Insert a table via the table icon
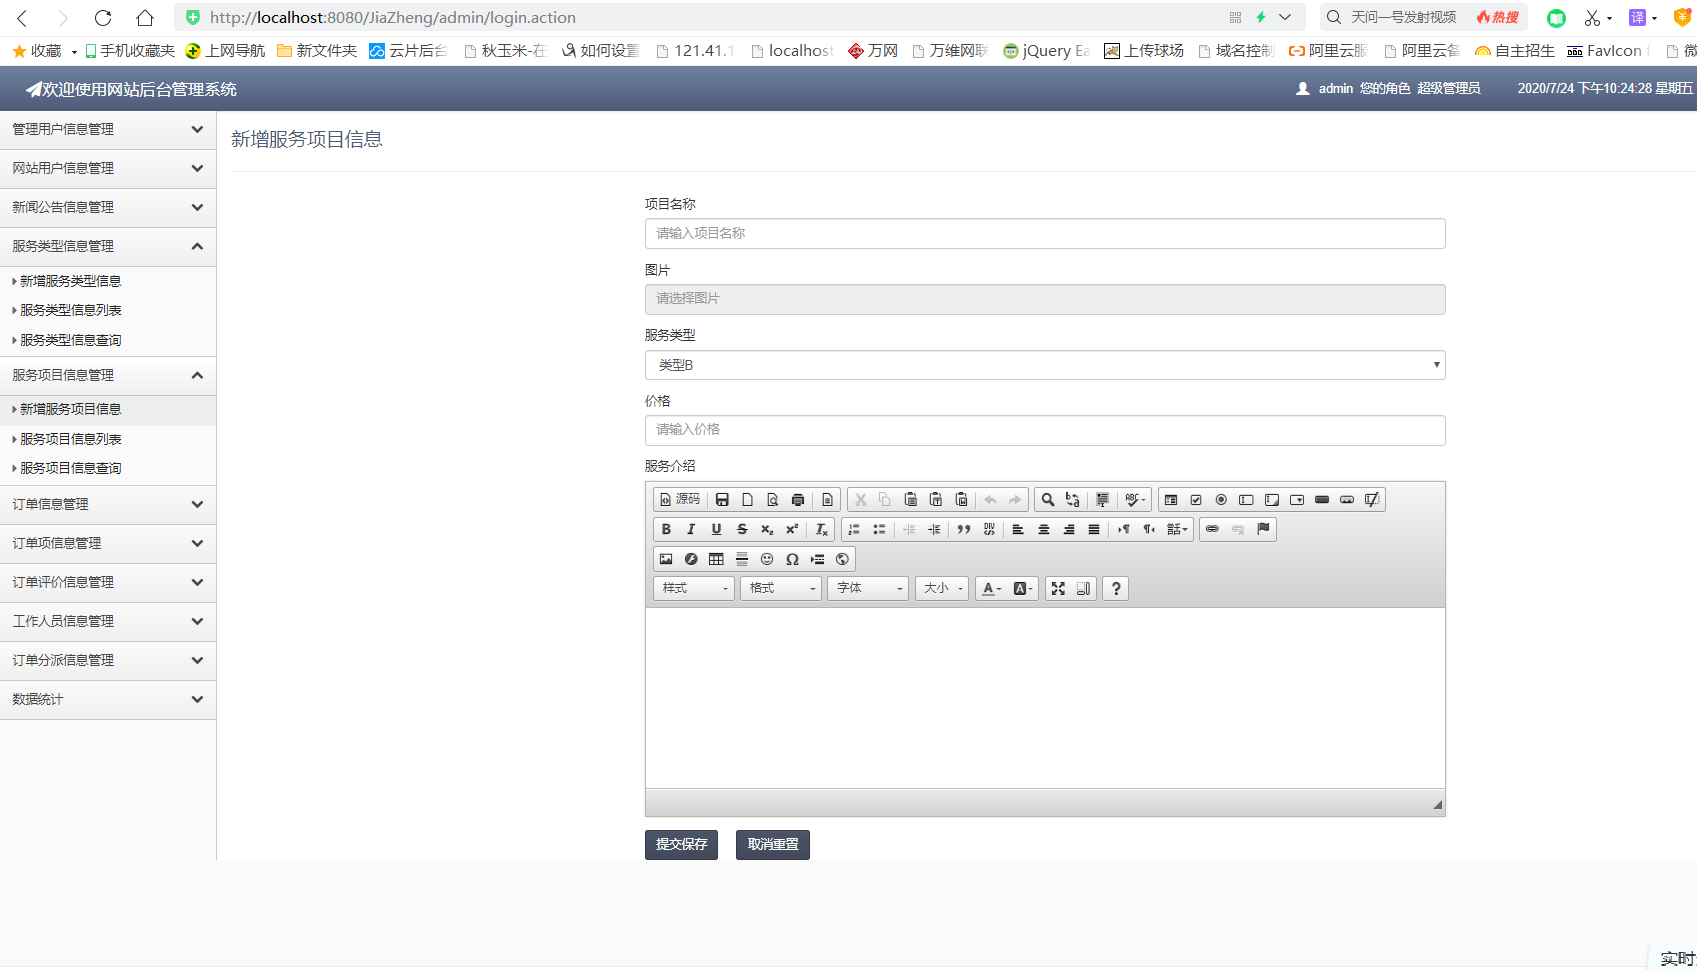The height and width of the screenshot is (970, 1697). coord(715,559)
